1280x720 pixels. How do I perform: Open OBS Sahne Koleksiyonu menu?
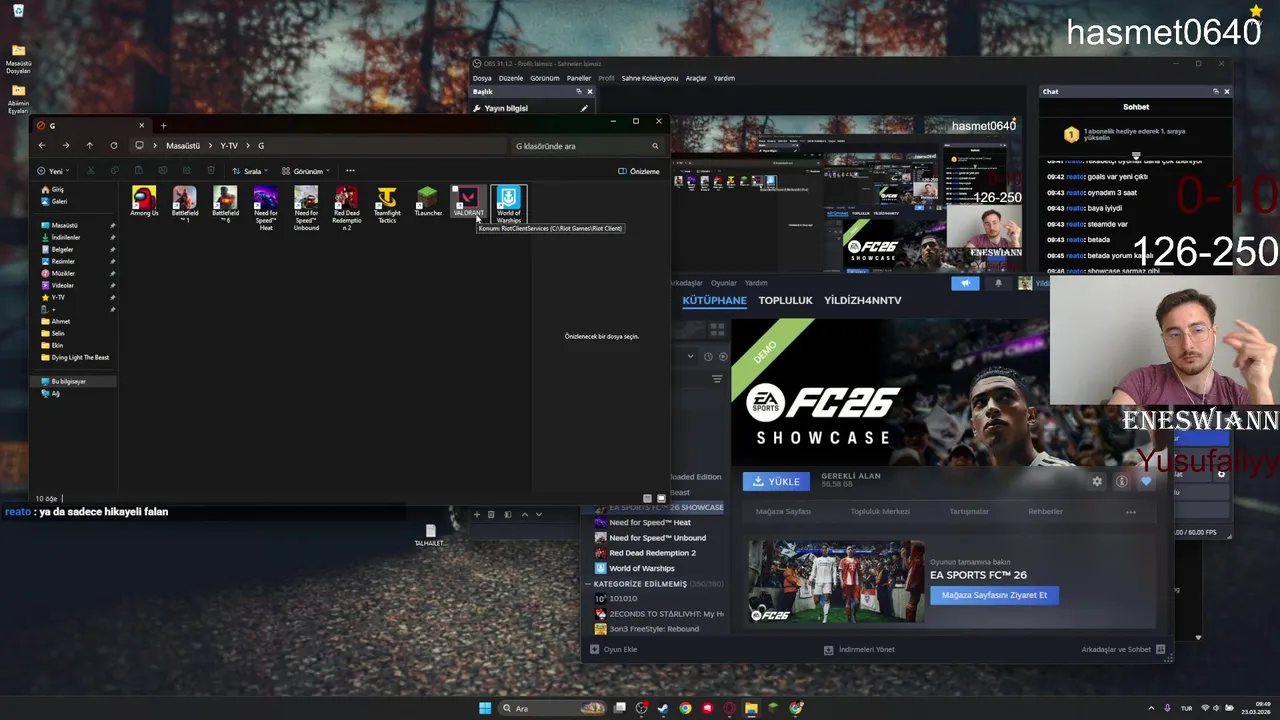click(x=650, y=78)
